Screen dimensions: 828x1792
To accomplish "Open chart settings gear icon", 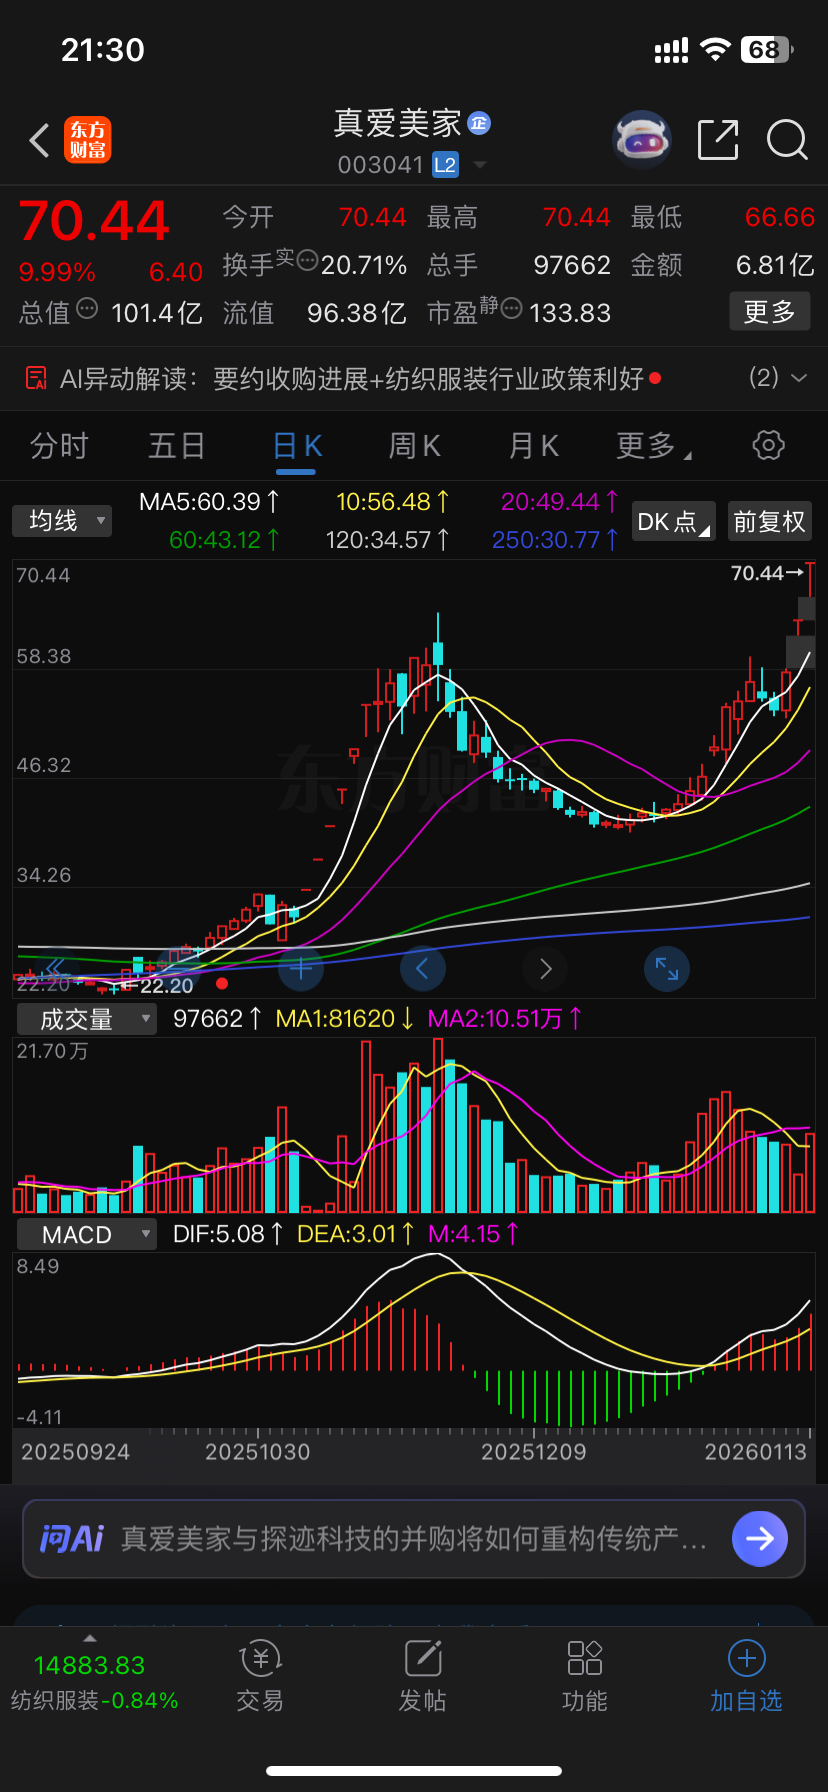I will click(x=768, y=445).
